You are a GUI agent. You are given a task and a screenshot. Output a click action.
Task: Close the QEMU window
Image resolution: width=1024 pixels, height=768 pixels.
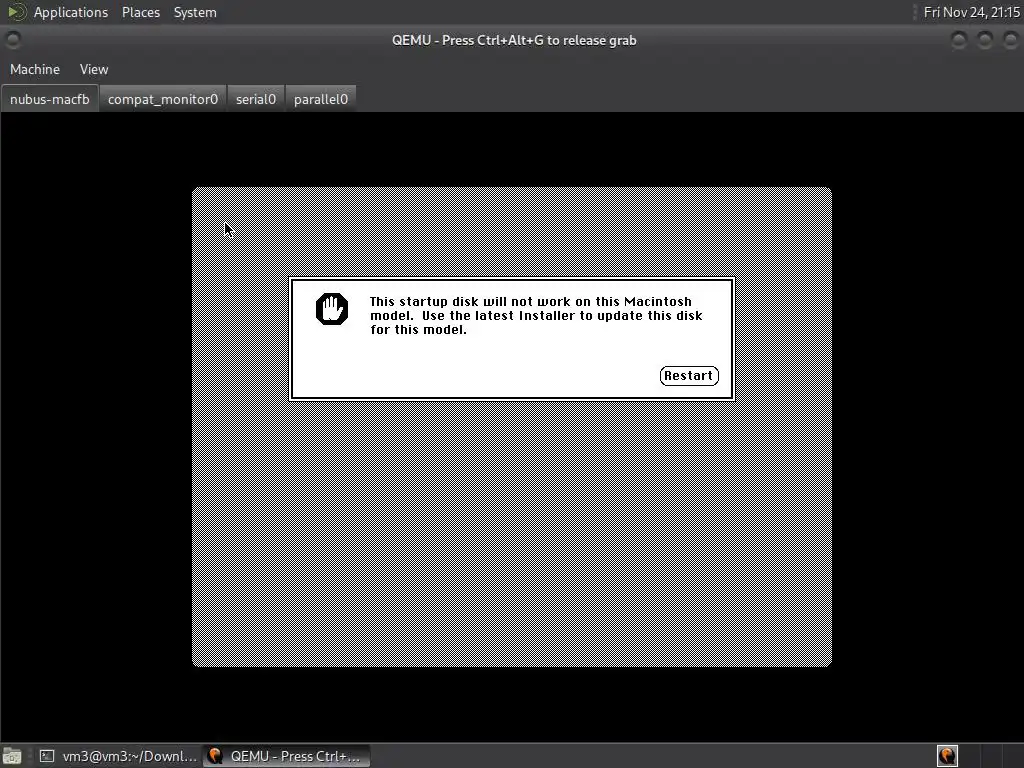(1010, 40)
